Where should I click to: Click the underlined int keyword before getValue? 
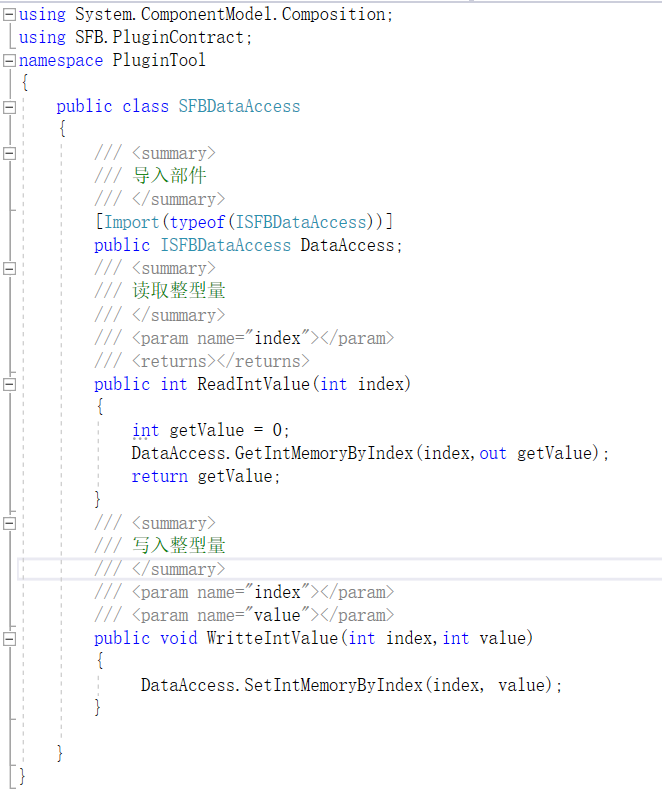click(x=145, y=430)
